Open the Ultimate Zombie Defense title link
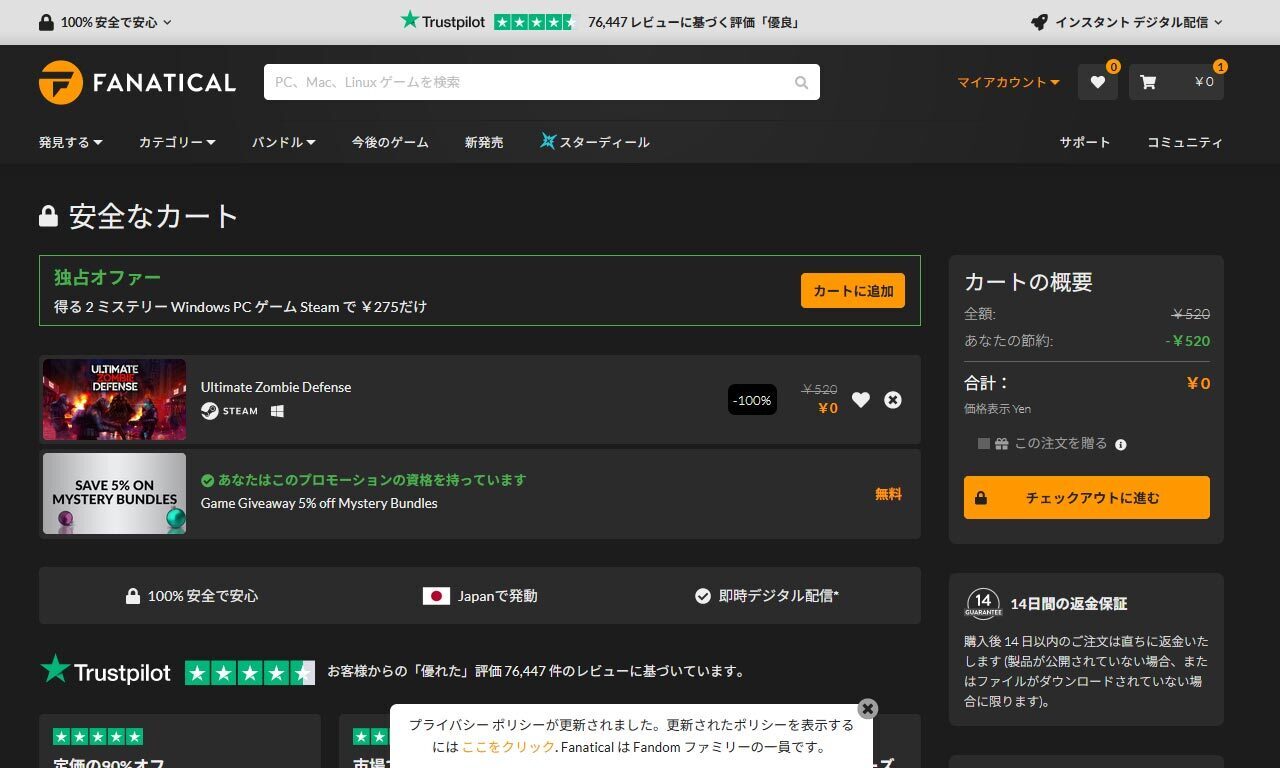Image resolution: width=1280 pixels, height=768 pixels. click(x=276, y=387)
